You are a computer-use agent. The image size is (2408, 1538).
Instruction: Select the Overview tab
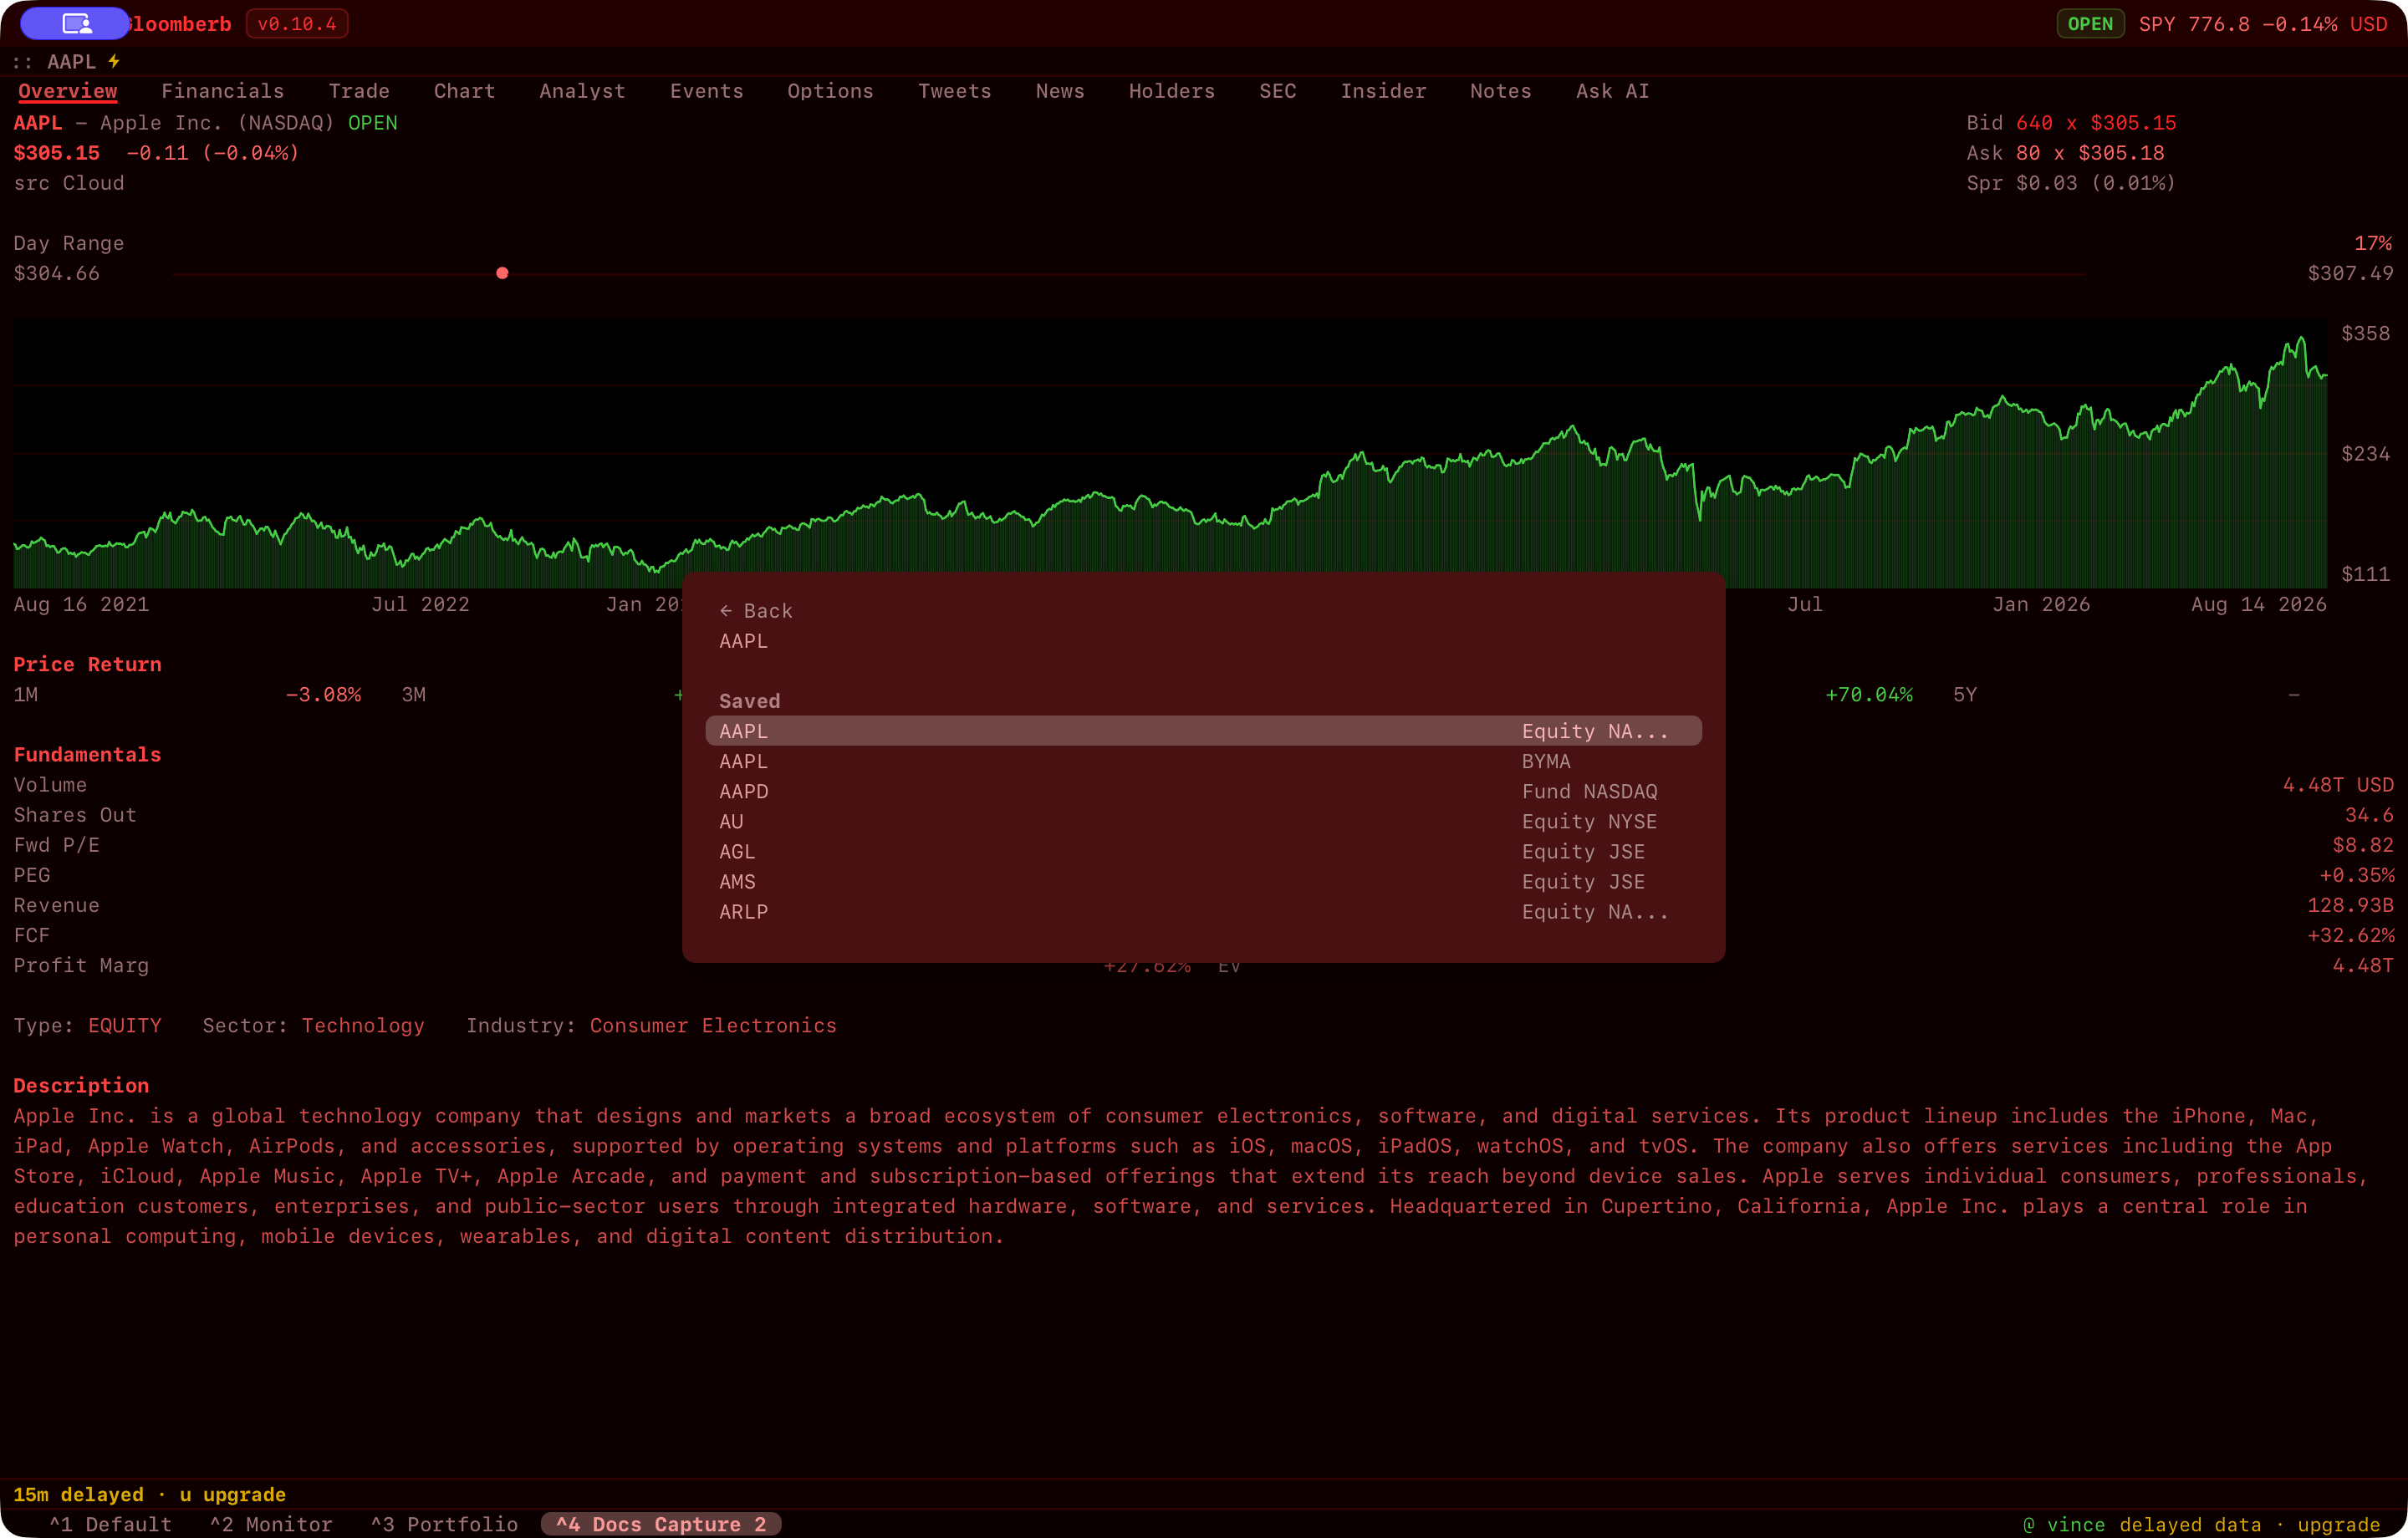[x=68, y=91]
